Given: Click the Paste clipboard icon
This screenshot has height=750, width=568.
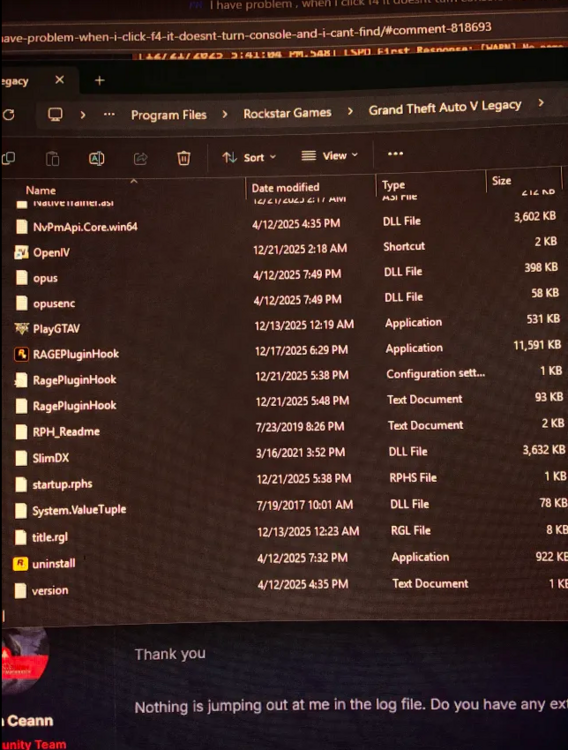Looking at the screenshot, I should pos(53,158).
